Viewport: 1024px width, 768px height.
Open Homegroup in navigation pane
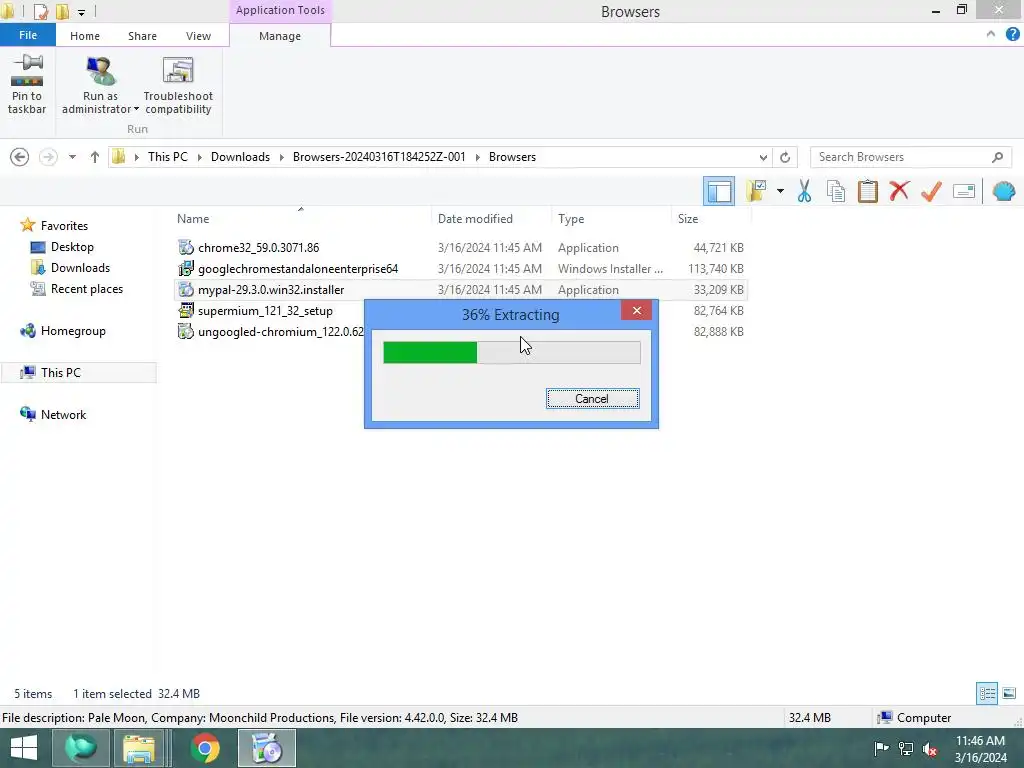(x=73, y=330)
